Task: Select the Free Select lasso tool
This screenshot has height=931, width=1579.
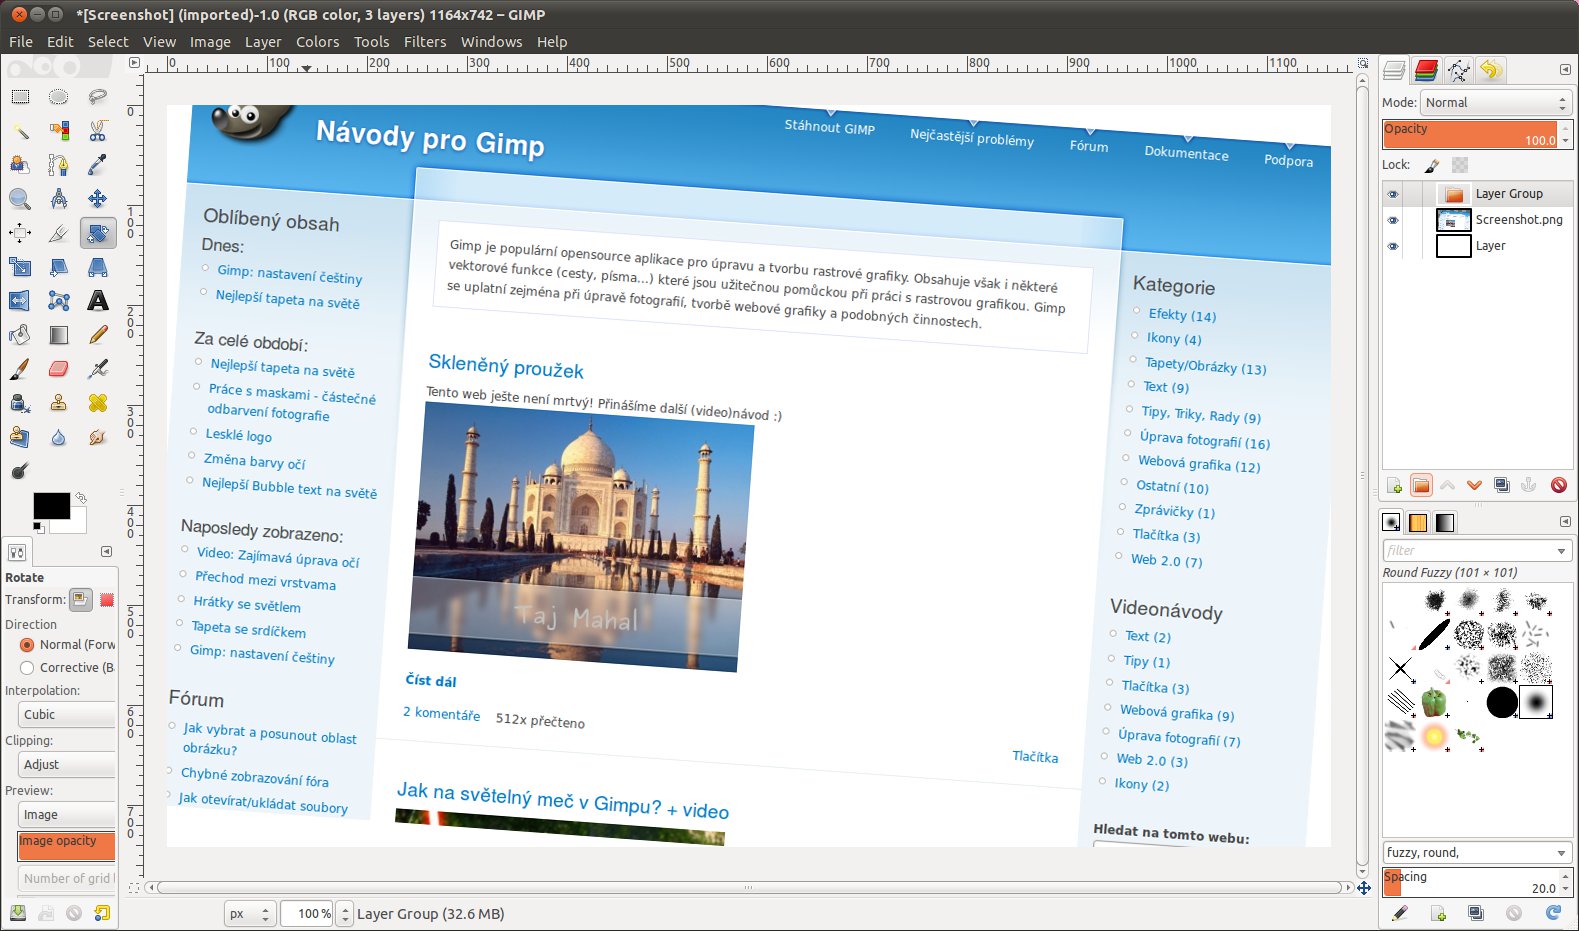Action: 98,97
